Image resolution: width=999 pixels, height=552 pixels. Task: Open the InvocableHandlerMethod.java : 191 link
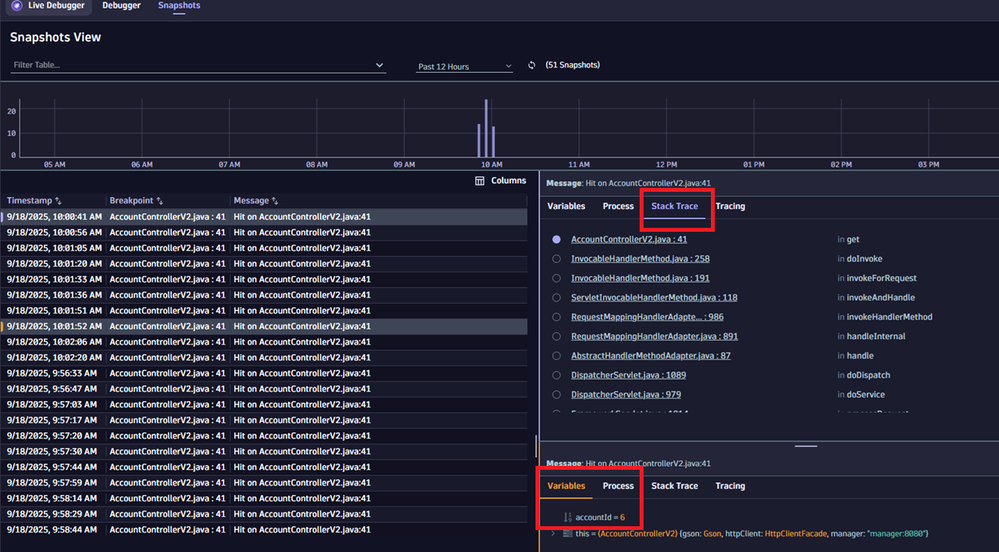pyautogui.click(x=640, y=279)
